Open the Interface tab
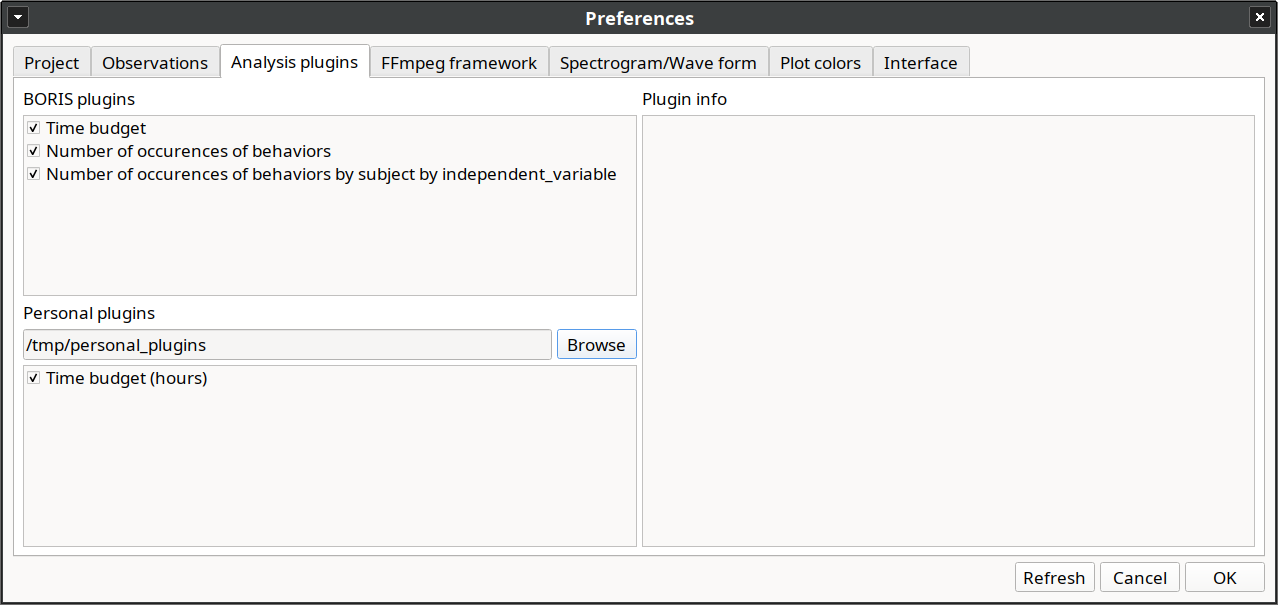The image size is (1278, 605). point(920,62)
